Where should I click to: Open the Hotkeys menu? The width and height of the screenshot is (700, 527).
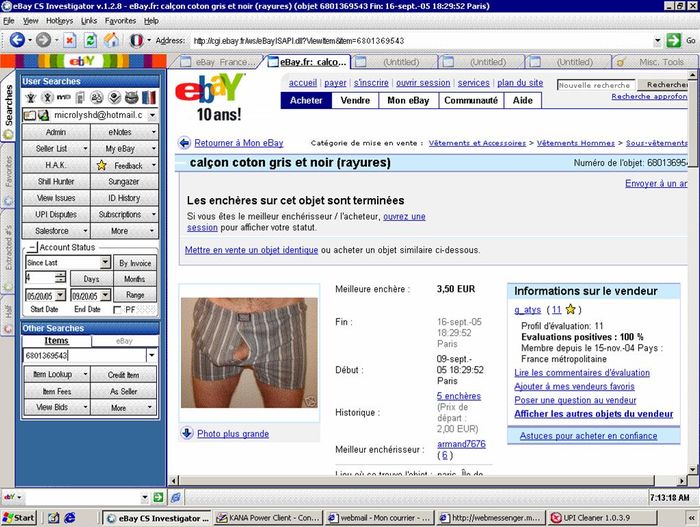[59, 21]
